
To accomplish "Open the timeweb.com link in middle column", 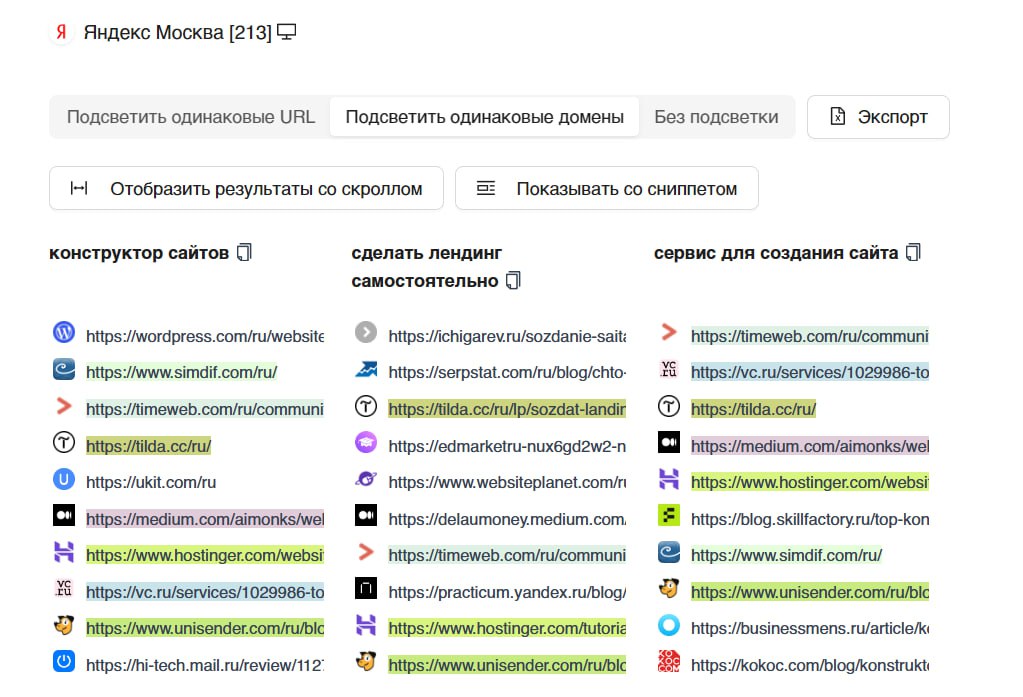I will [x=508, y=555].
